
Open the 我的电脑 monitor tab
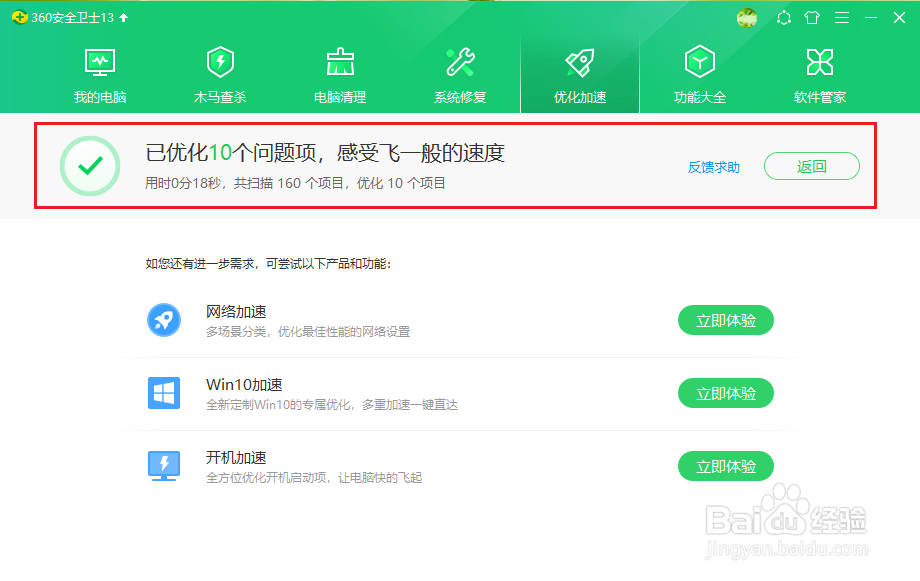click(x=100, y=76)
